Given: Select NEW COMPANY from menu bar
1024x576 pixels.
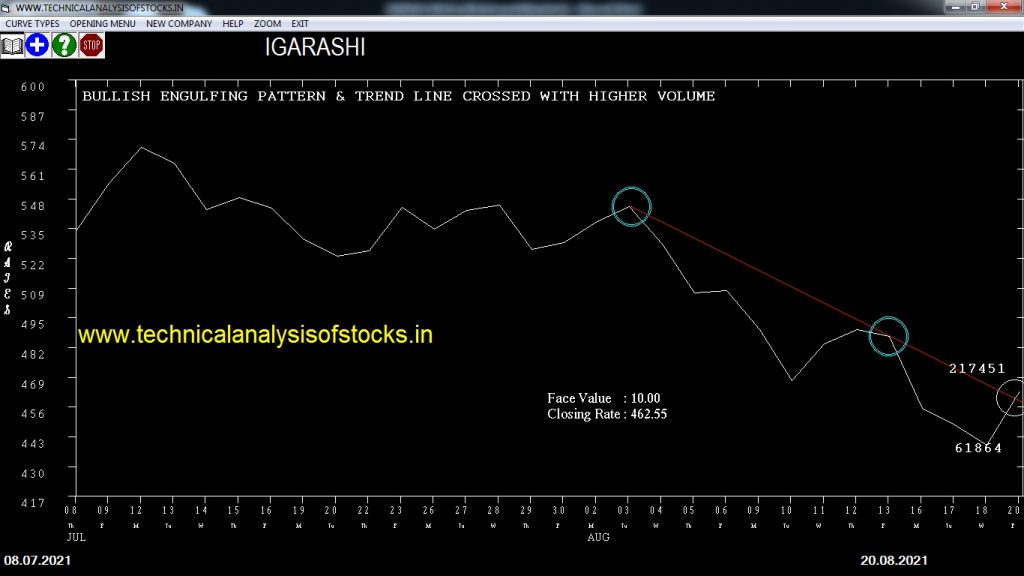Looking at the screenshot, I should (179, 23).
